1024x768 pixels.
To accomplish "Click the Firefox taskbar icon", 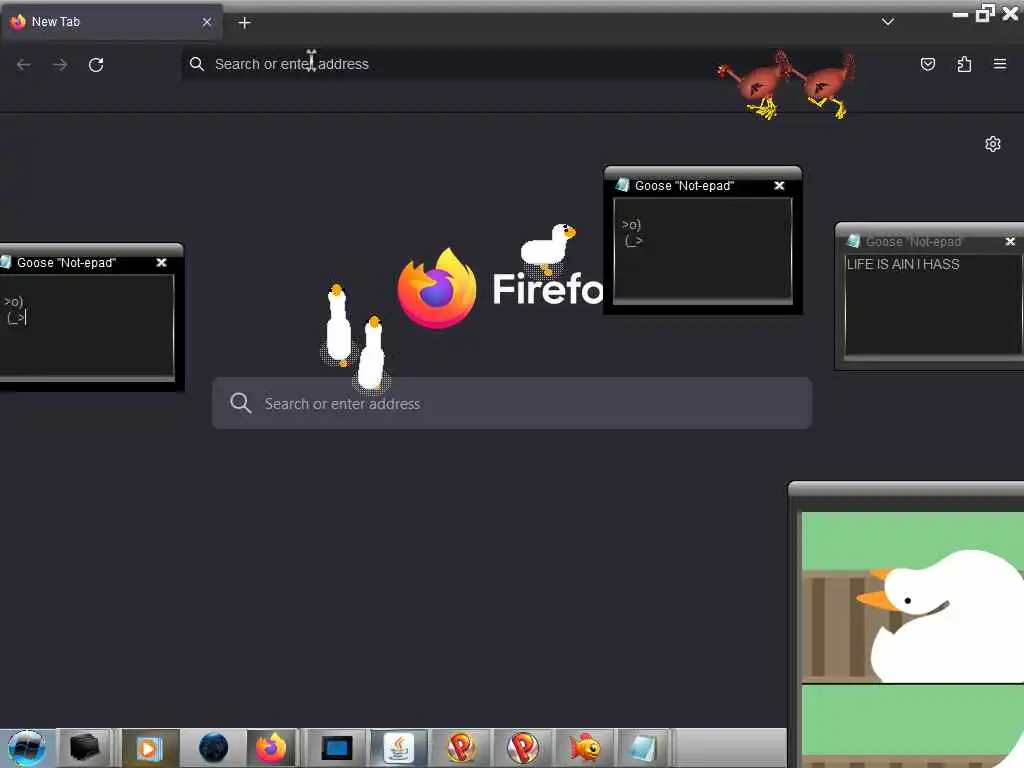I will 271,748.
